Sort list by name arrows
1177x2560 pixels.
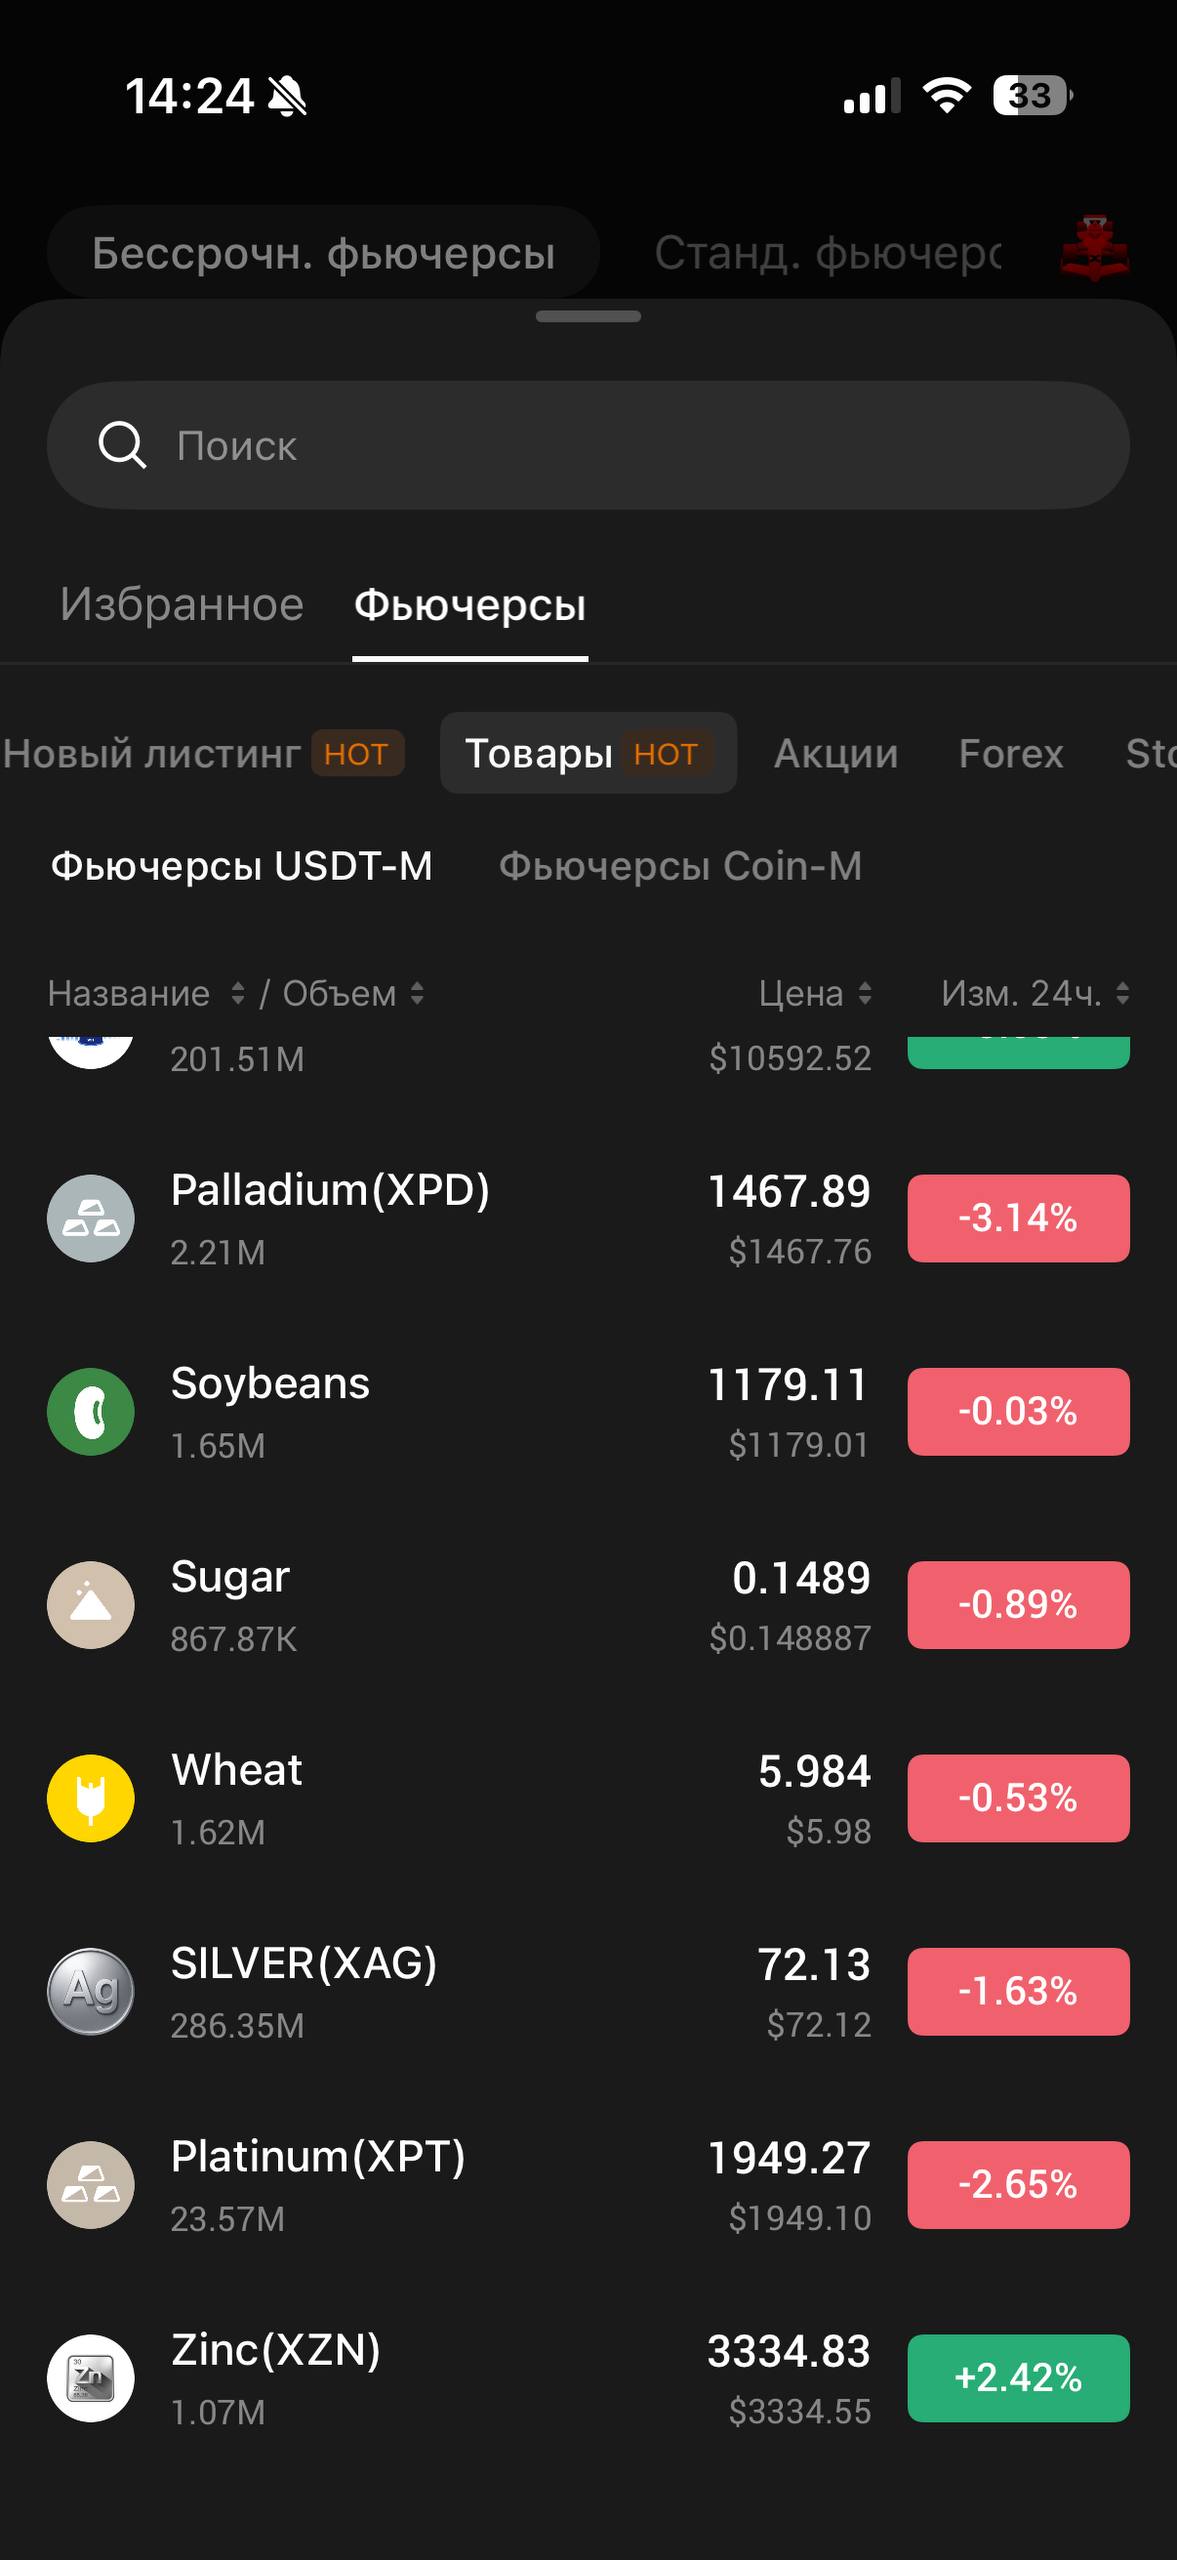point(237,993)
